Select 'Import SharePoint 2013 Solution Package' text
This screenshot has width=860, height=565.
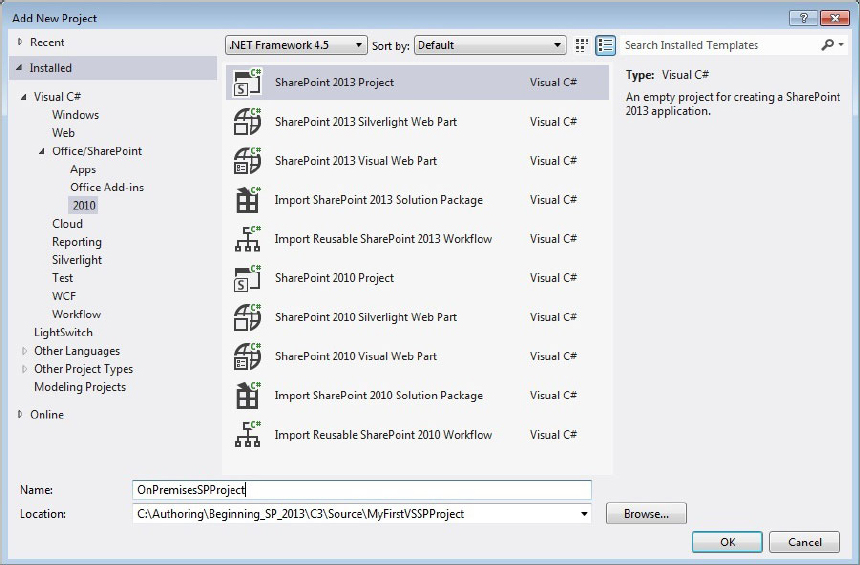[378, 200]
